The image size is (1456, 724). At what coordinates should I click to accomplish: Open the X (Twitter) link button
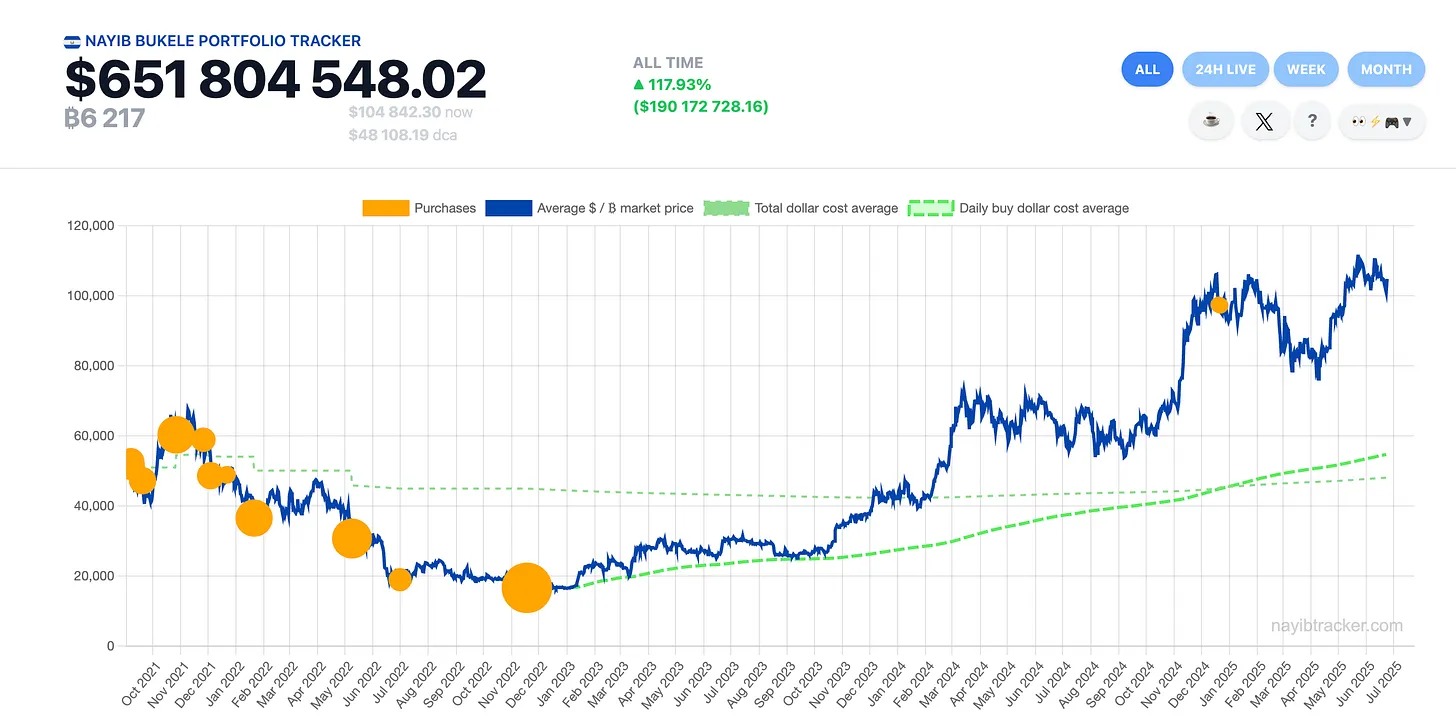tap(1264, 122)
